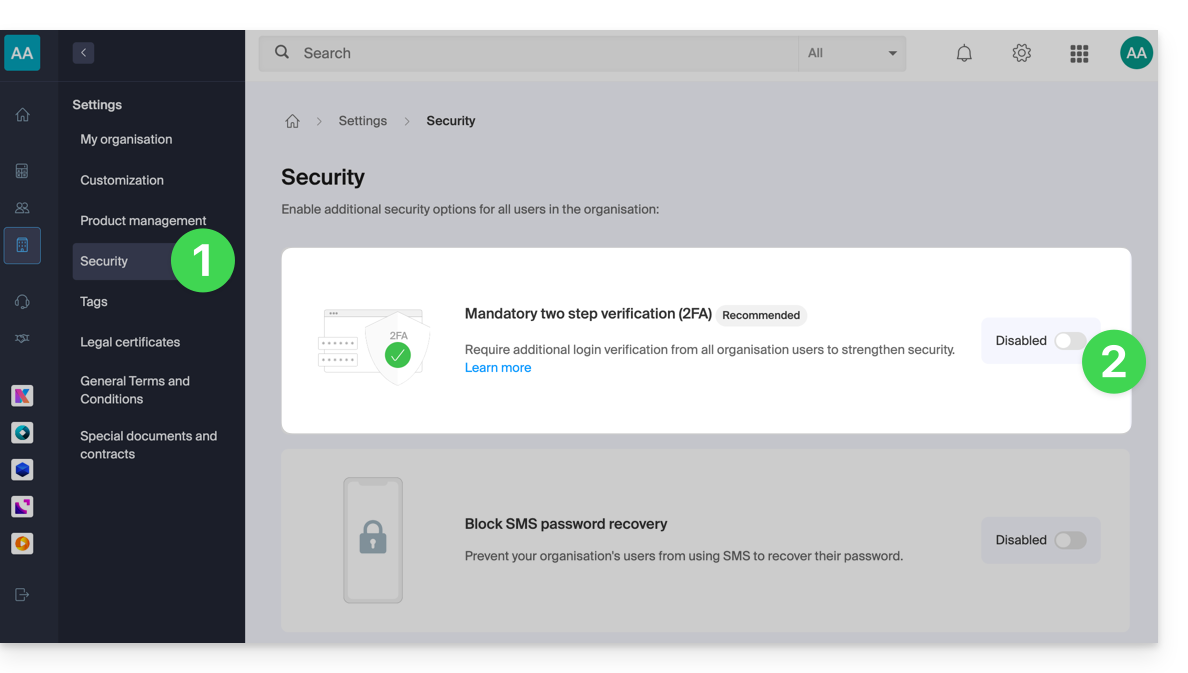Click the home icon in left rail
The width and height of the screenshot is (1188, 673).
tap(22, 115)
